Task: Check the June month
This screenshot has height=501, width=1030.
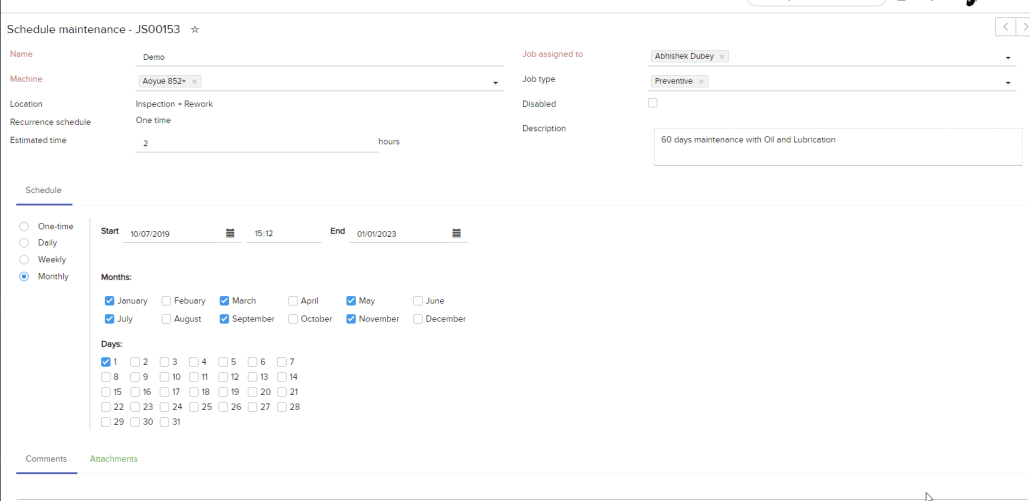Action: (418, 301)
